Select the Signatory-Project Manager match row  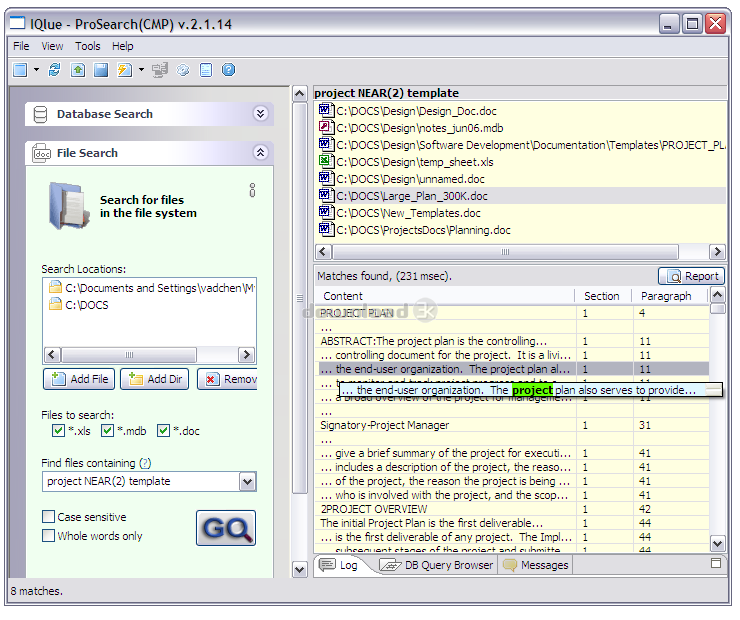[x=513, y=425]
